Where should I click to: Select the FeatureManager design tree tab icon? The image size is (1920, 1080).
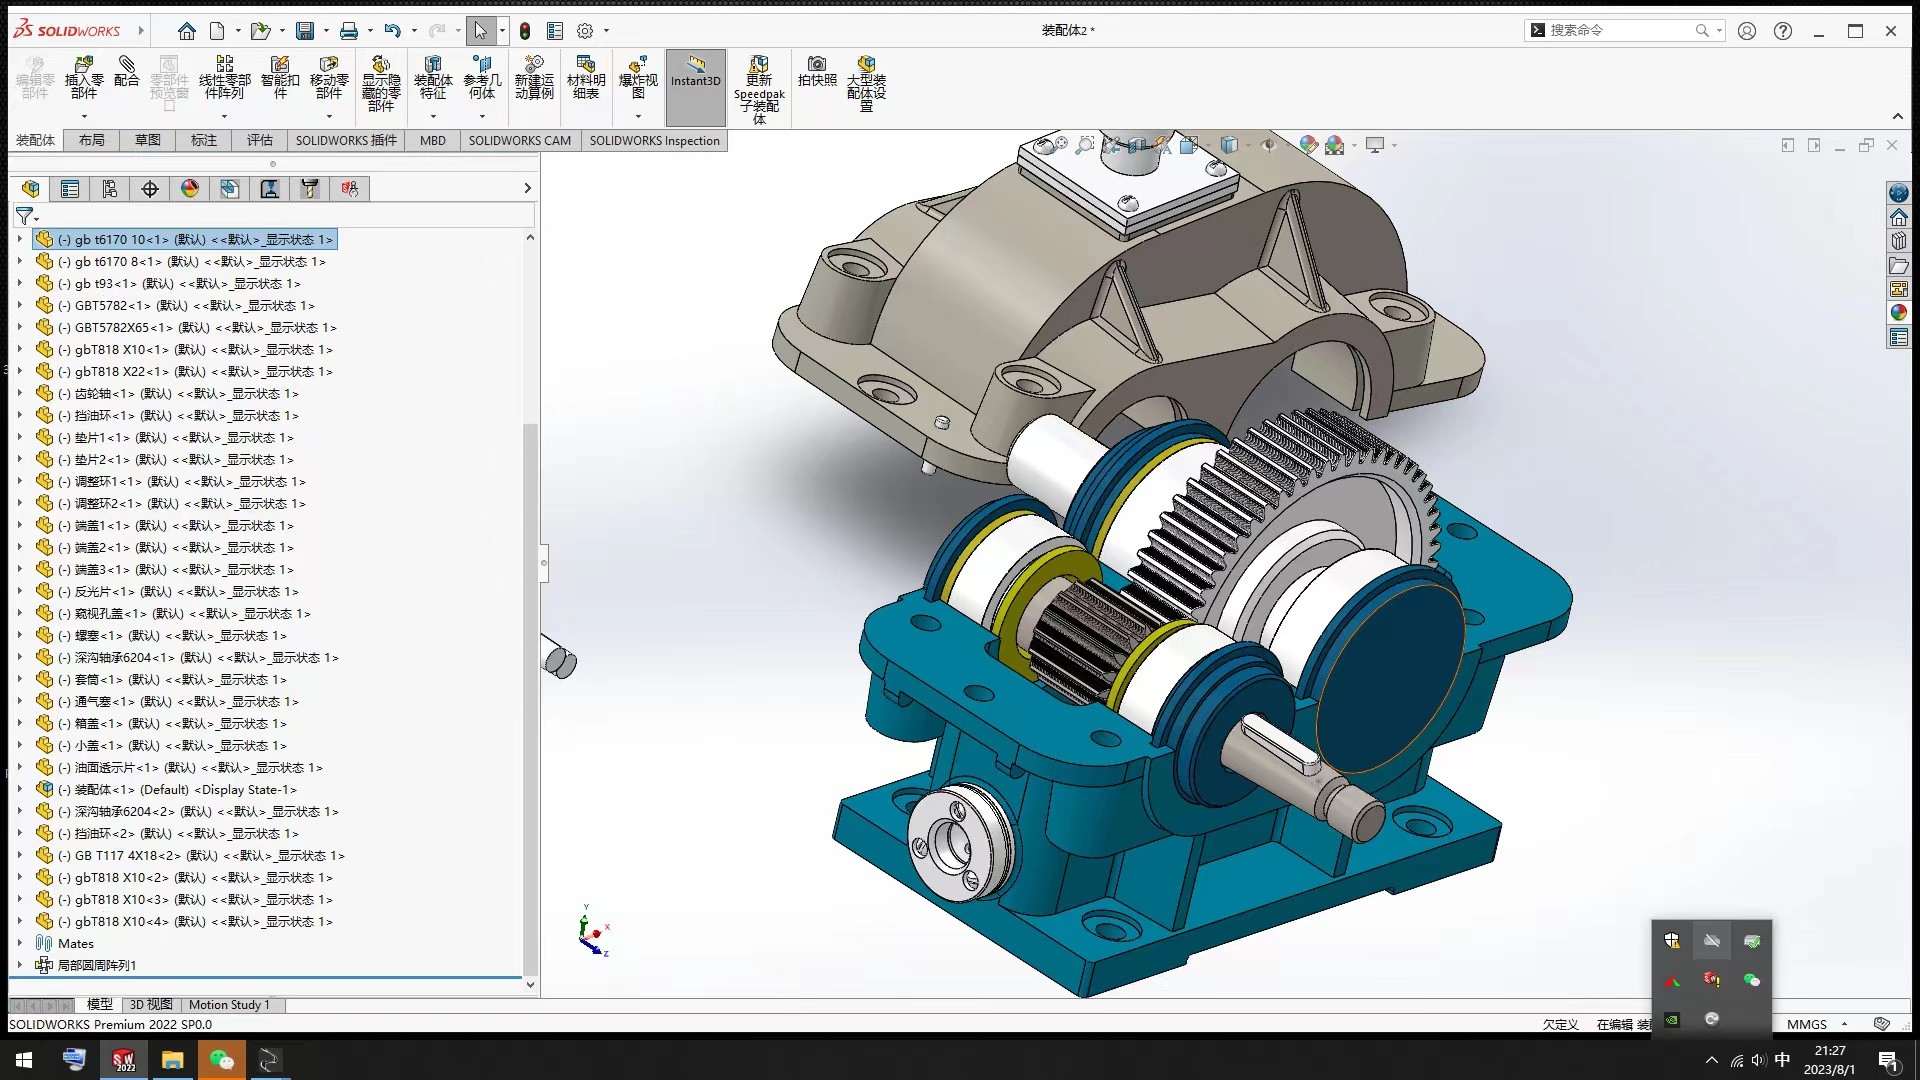tap(31, 188)
